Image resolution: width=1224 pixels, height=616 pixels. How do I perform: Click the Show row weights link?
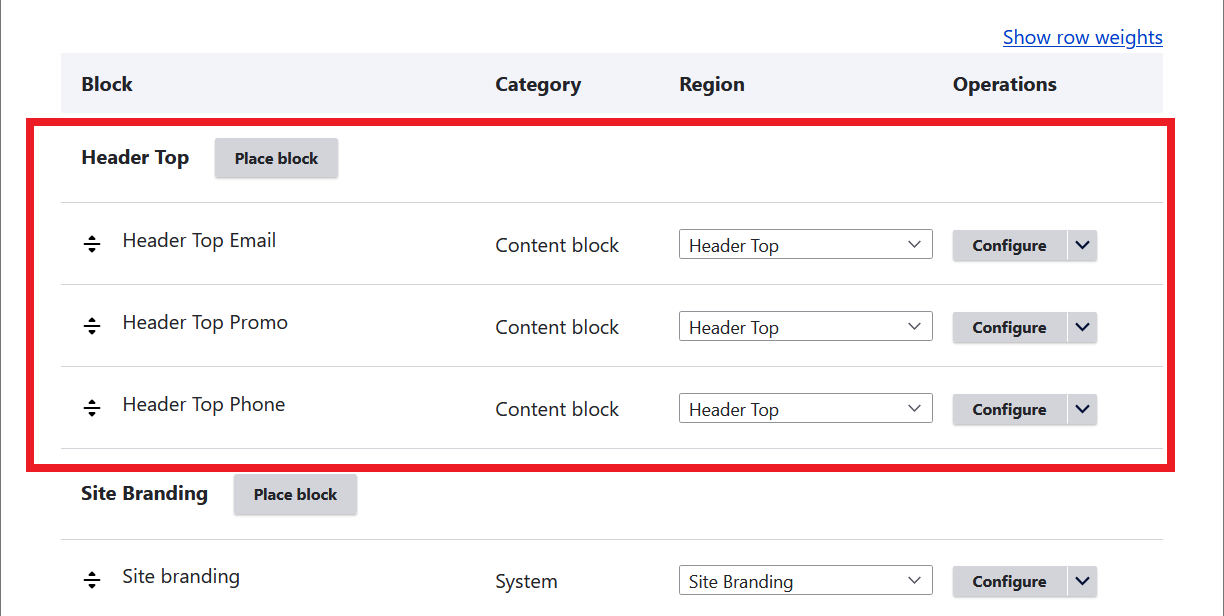point(1082,37)
